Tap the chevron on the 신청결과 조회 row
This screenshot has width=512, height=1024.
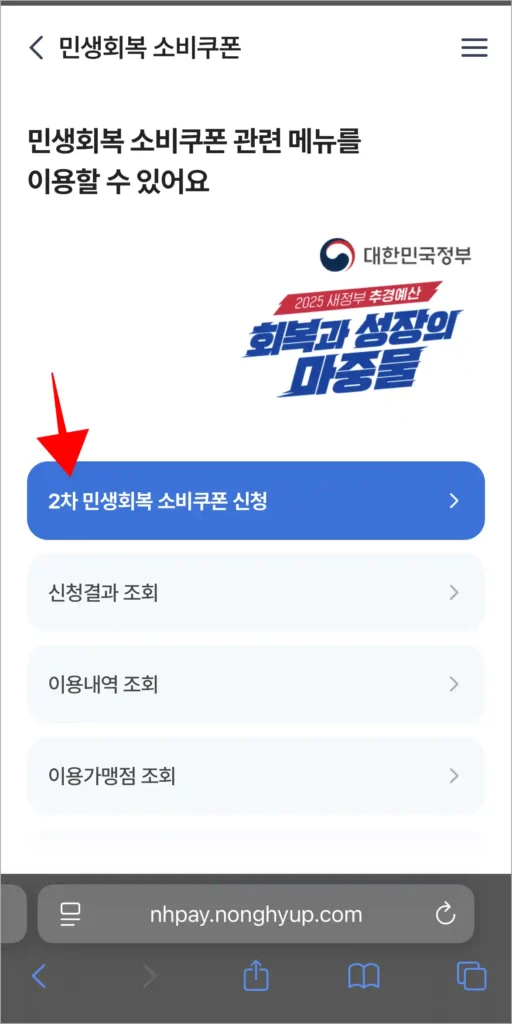[455, 593]
